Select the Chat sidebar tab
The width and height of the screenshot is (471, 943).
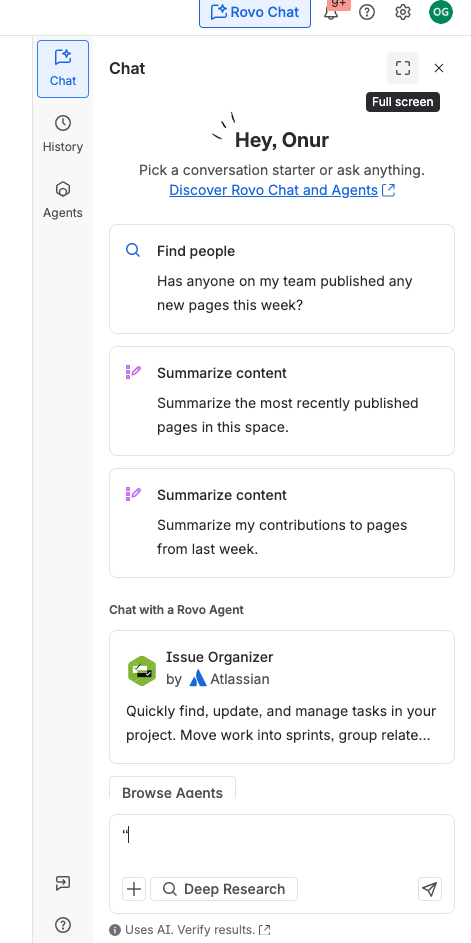coord(63,69)
